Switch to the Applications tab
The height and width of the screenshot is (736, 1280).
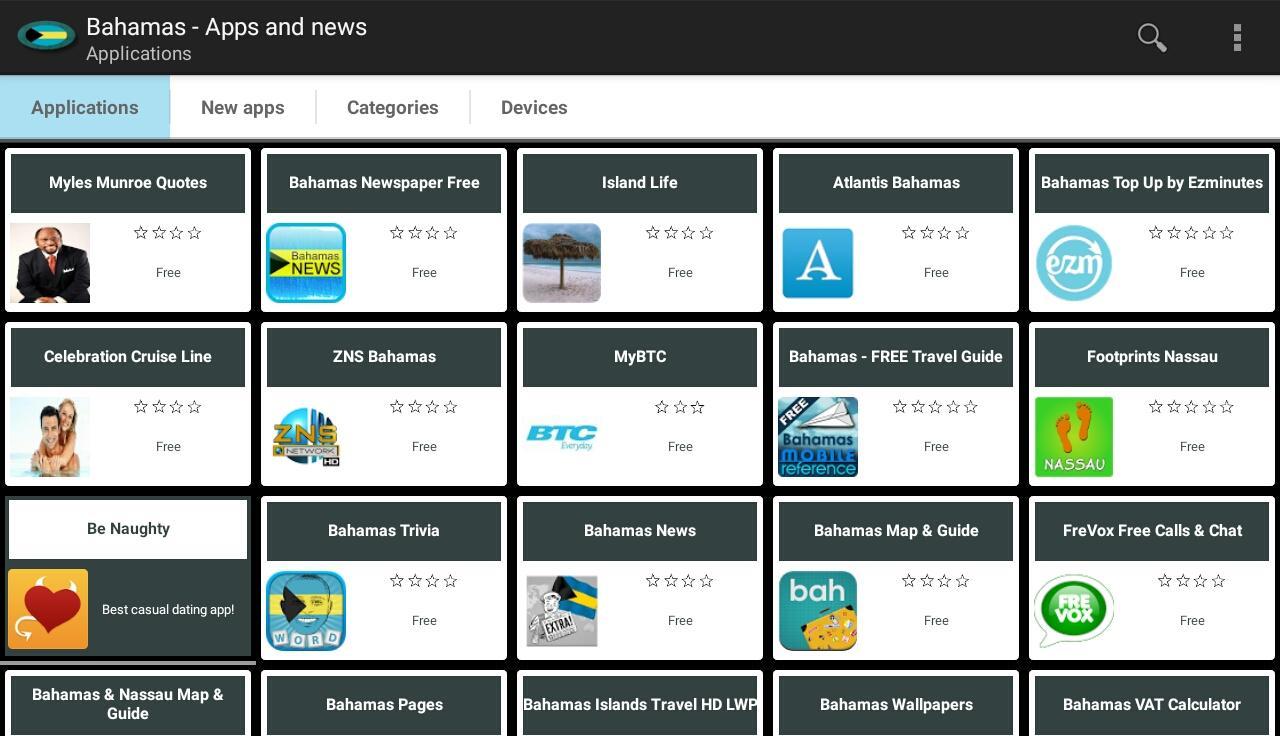(85, 107)
